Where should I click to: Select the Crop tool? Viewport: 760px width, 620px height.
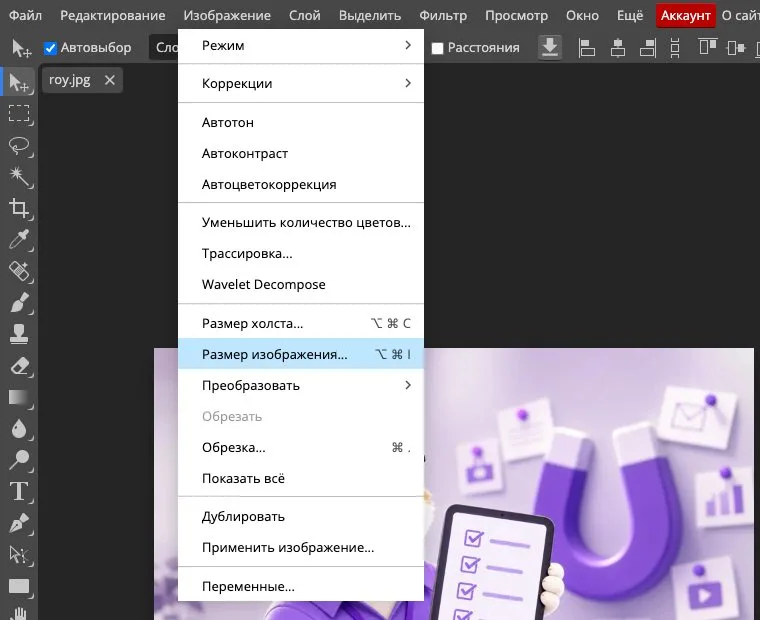click(x=19, y=208)
